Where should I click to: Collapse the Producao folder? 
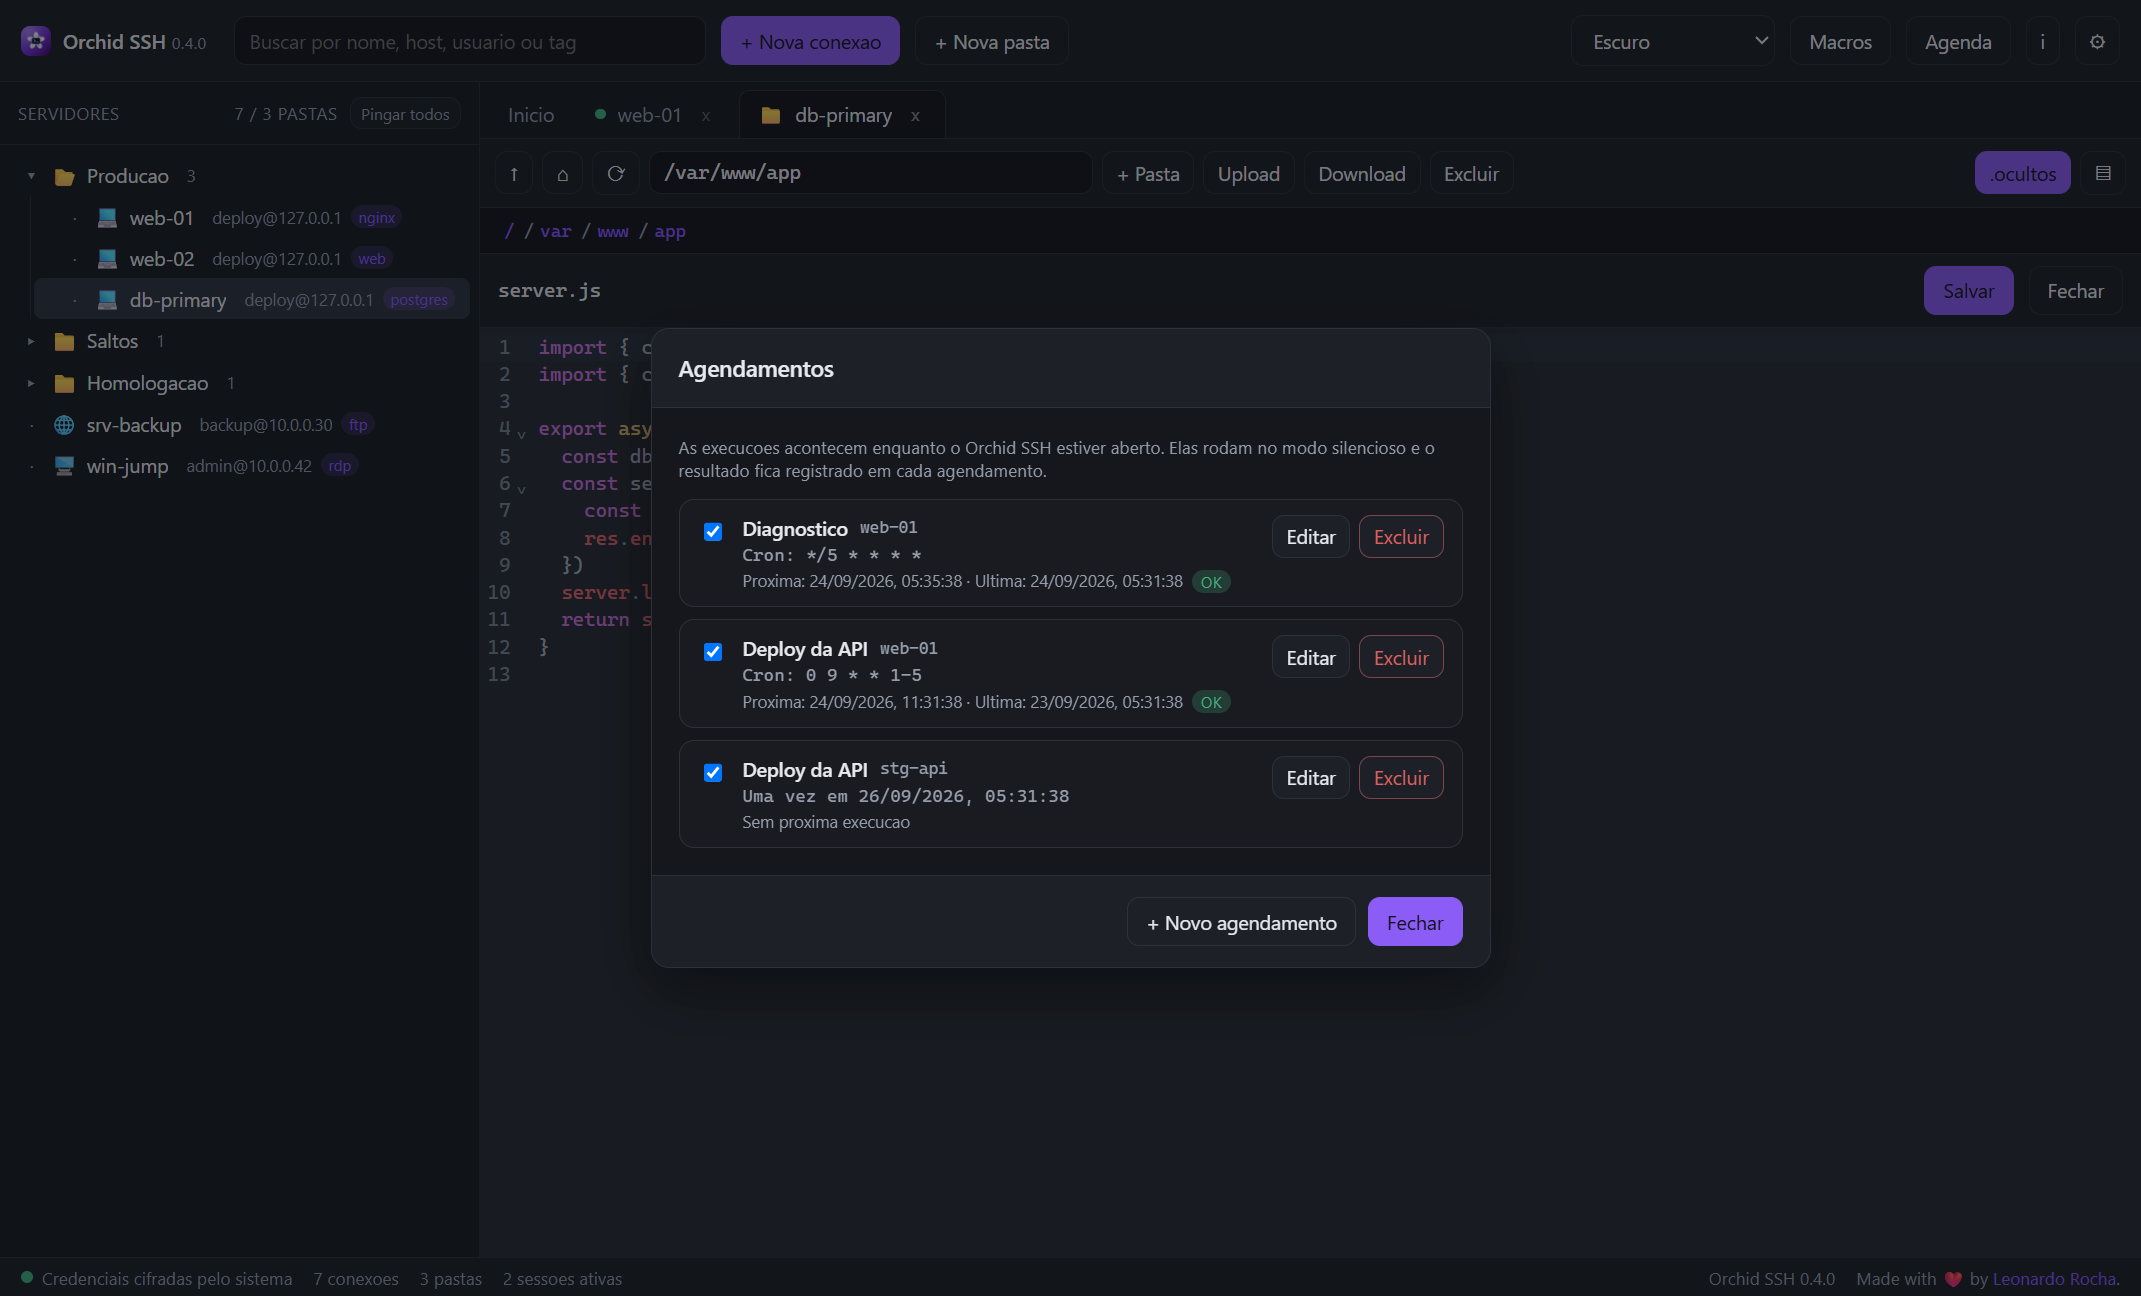point(31,176)
